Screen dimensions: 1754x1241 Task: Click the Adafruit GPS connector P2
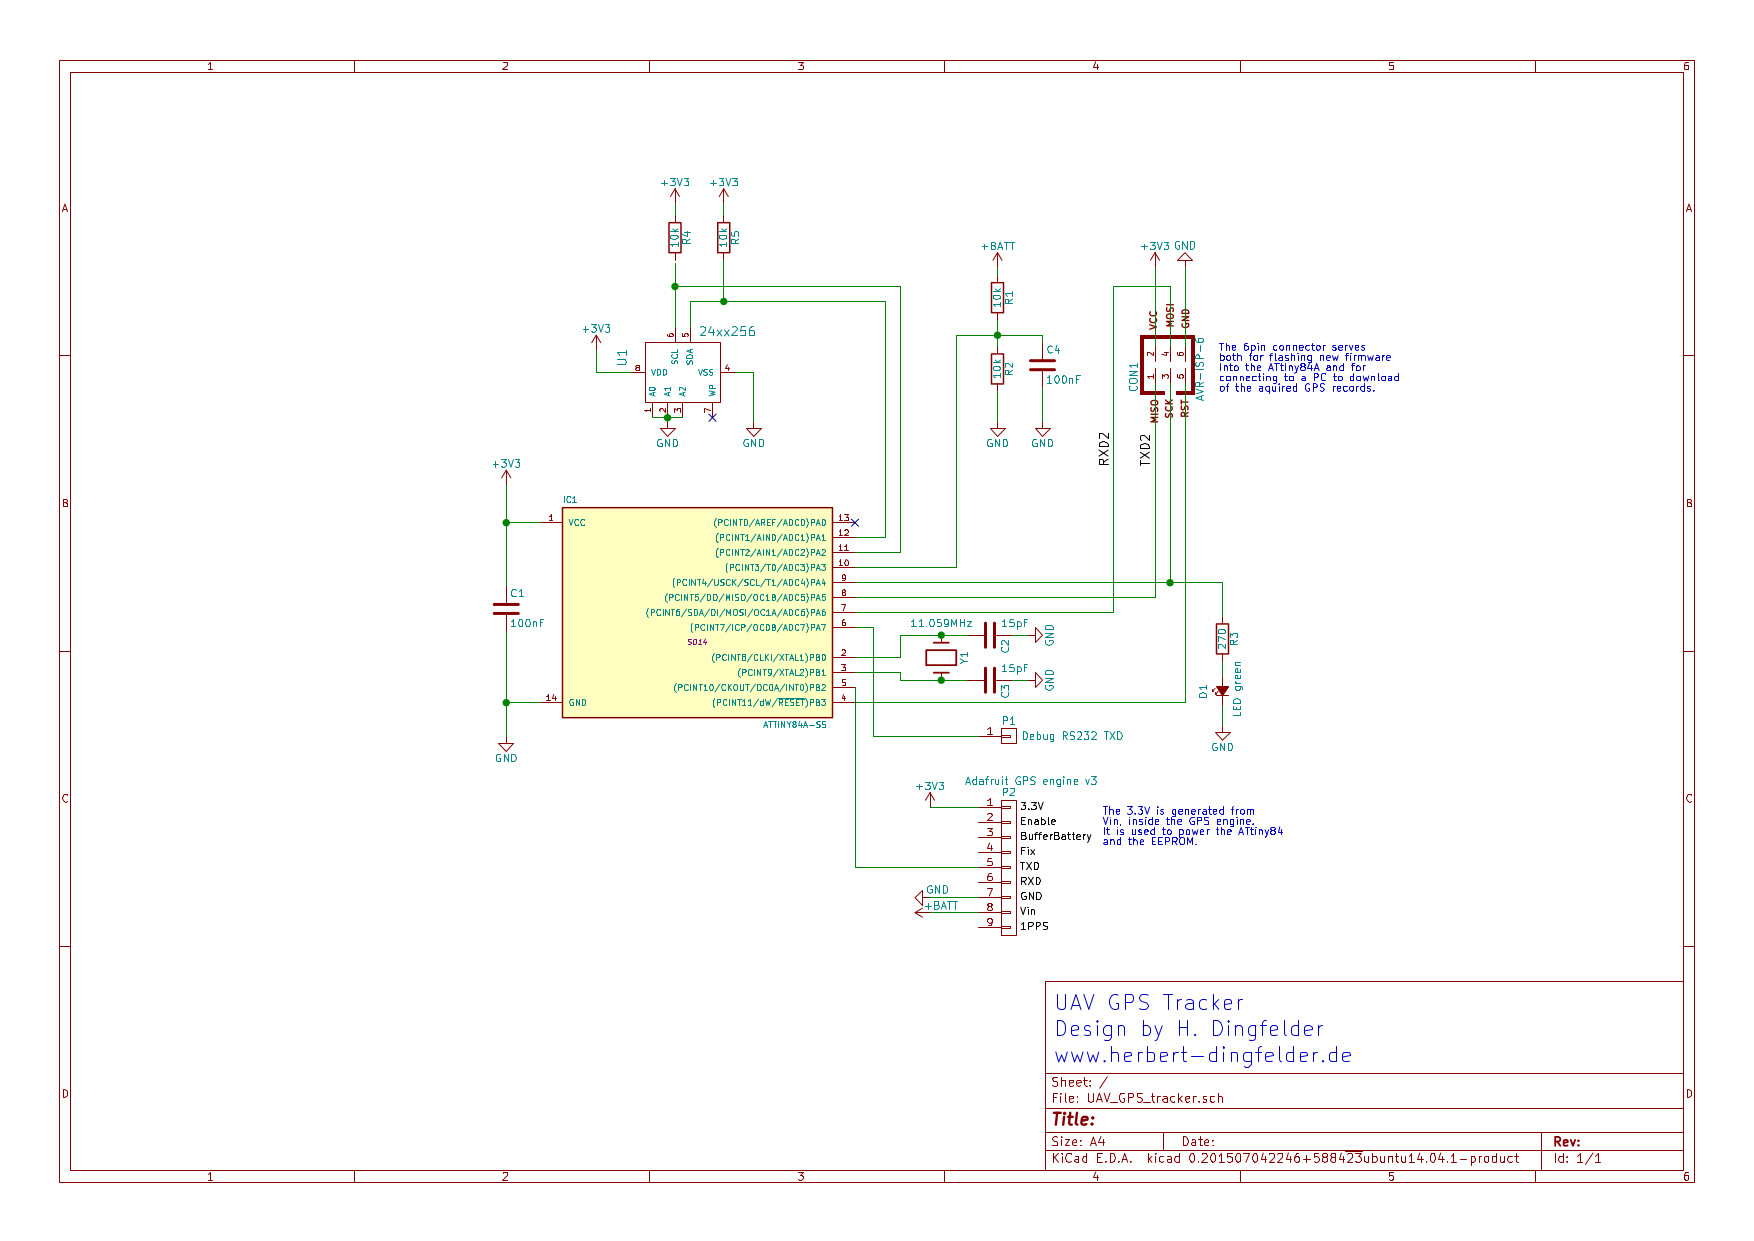[1009, 867]
